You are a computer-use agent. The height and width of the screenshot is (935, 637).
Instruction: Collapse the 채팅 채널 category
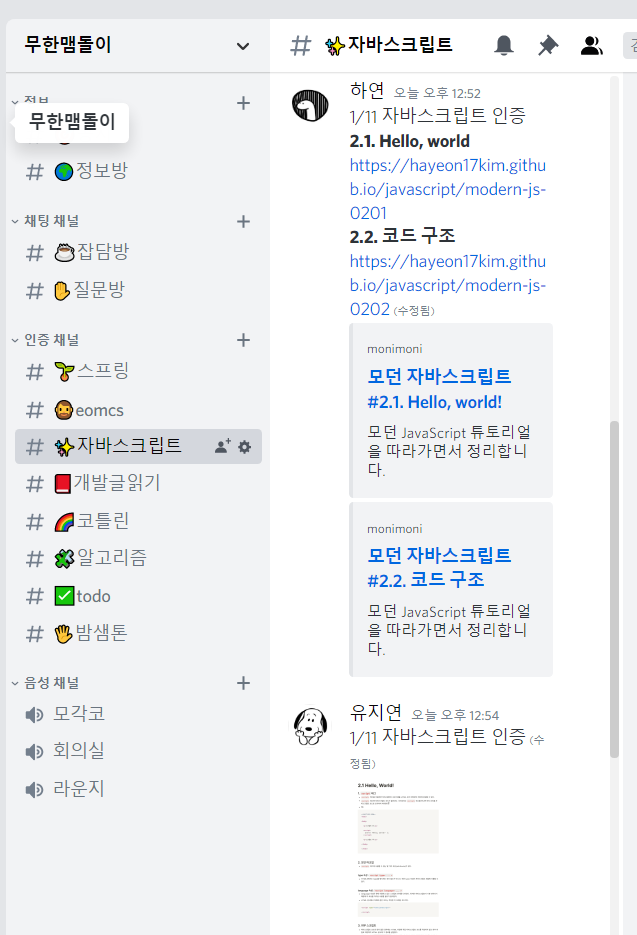click(45, 221)
